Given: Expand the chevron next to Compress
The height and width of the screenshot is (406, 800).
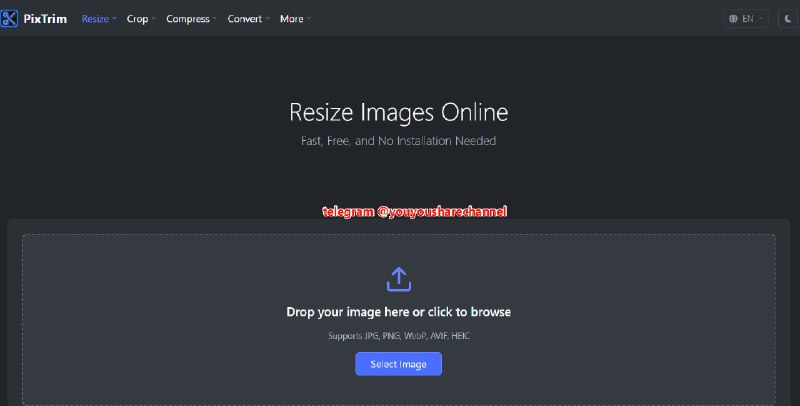Looking at the screenshot, I should click(214, 19).
